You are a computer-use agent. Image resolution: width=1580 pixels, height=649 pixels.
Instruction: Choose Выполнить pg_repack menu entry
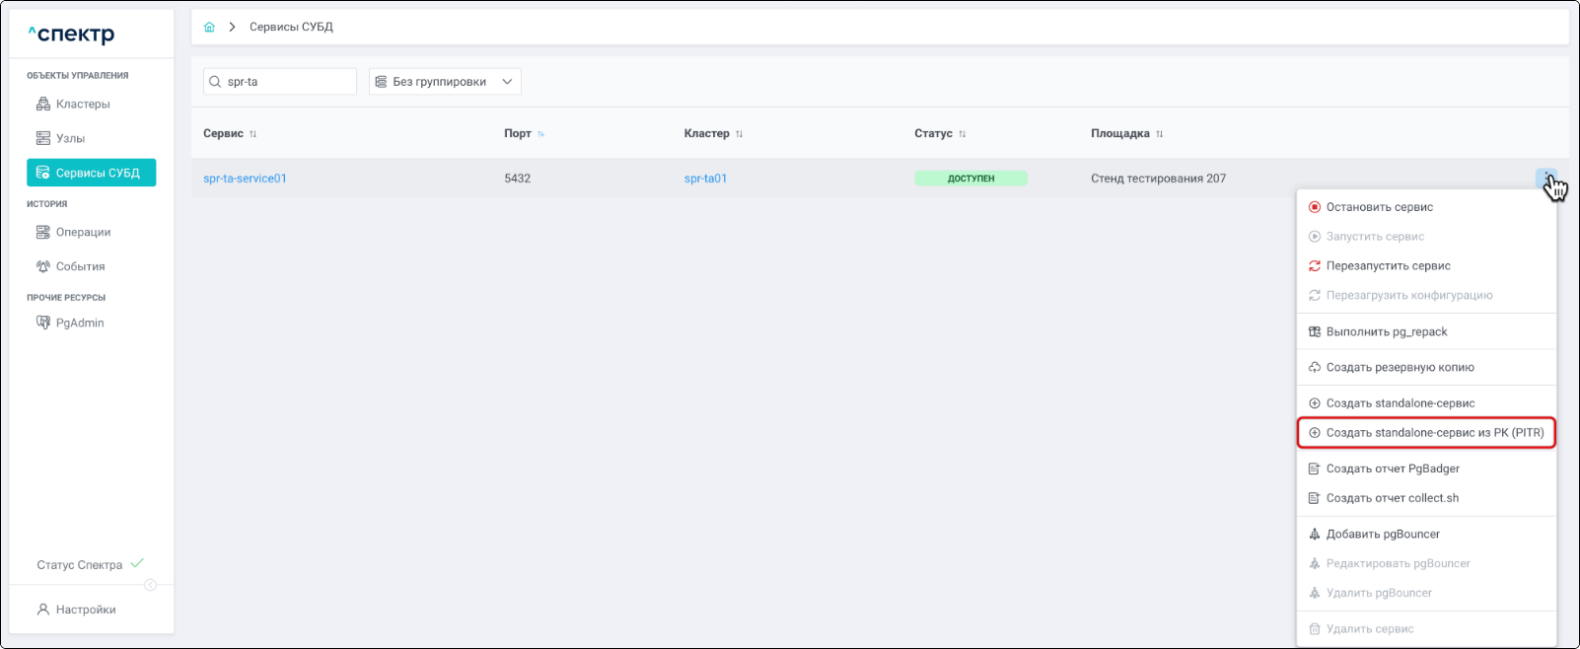coord(1426,332)
